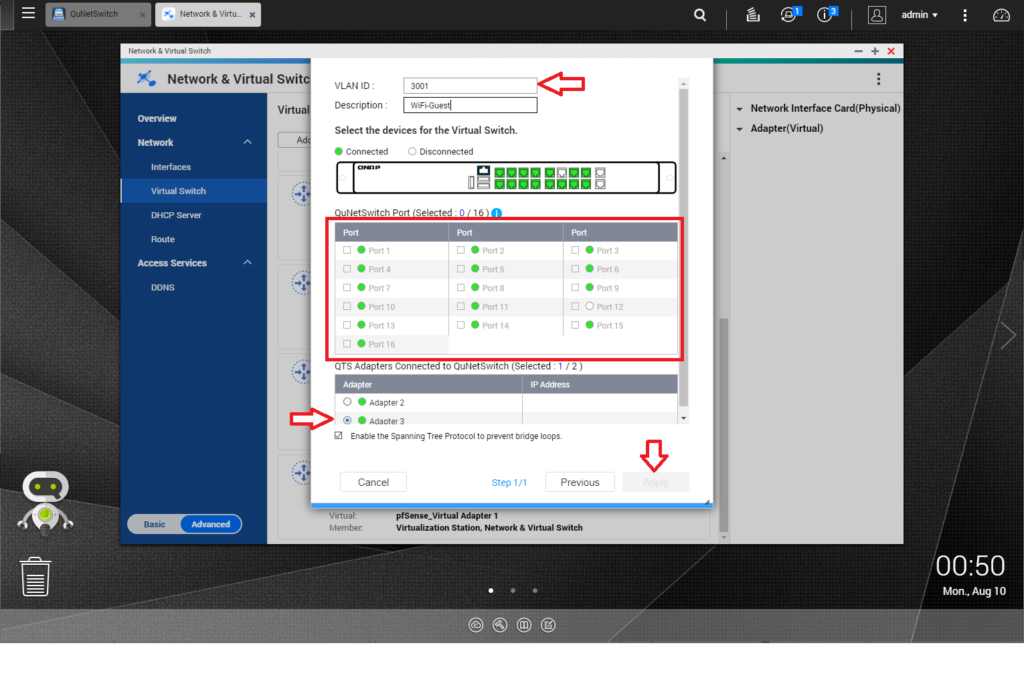
Task: Open the top bar more options dots
Action: (x=965, y=15)
